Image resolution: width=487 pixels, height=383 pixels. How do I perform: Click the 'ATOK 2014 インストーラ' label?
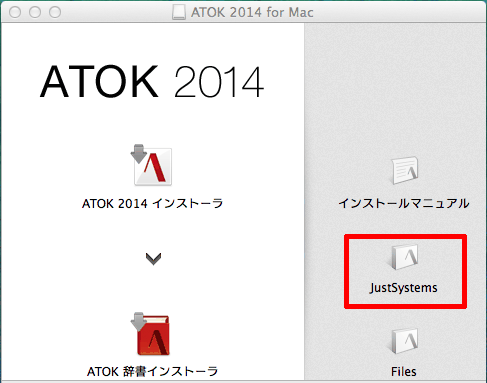click(x=152, y=203)
